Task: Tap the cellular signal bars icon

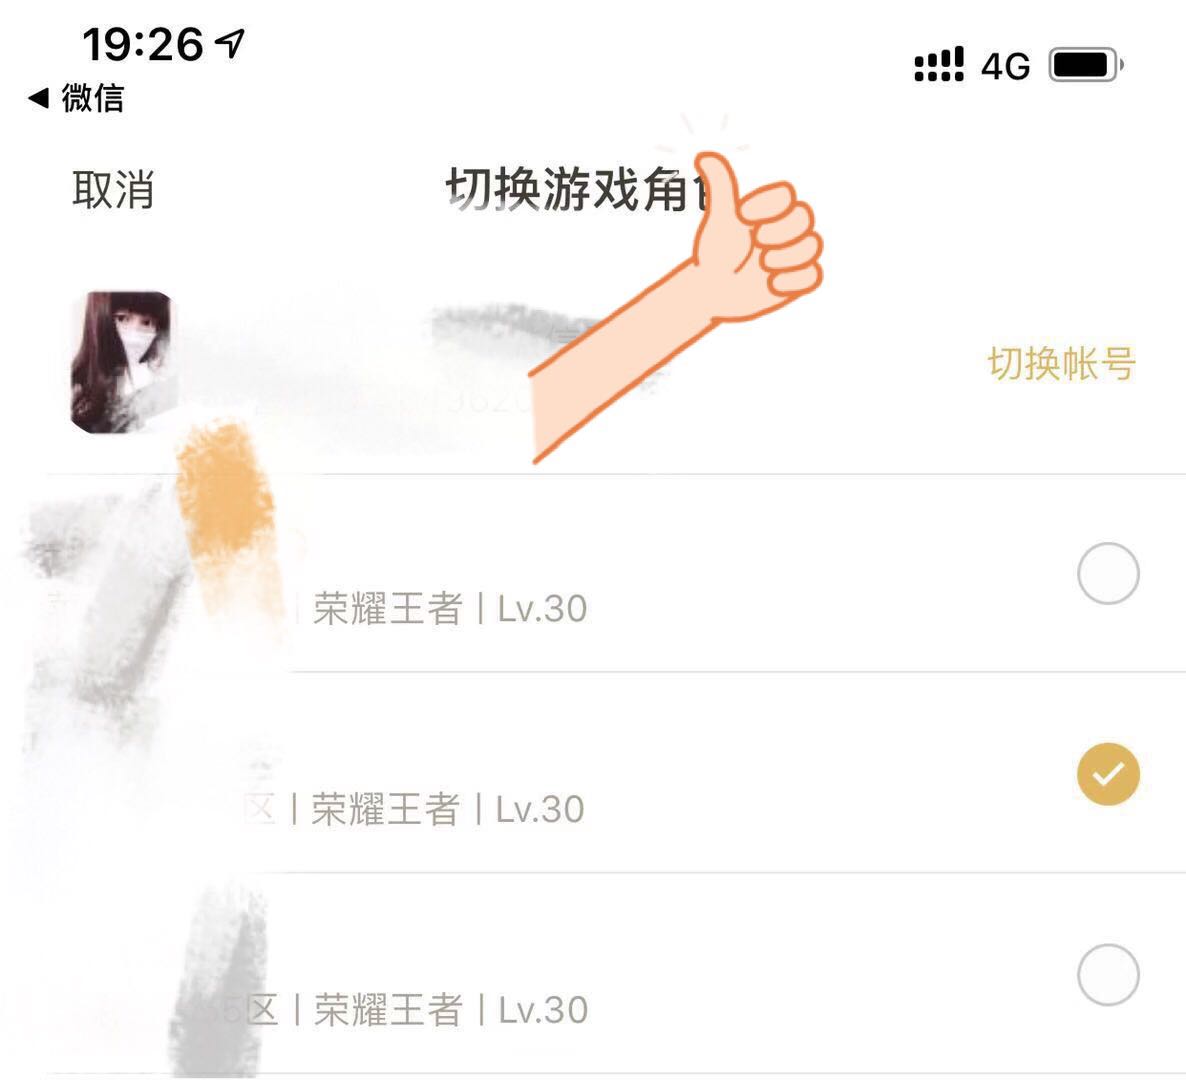Action: [939, 64]
